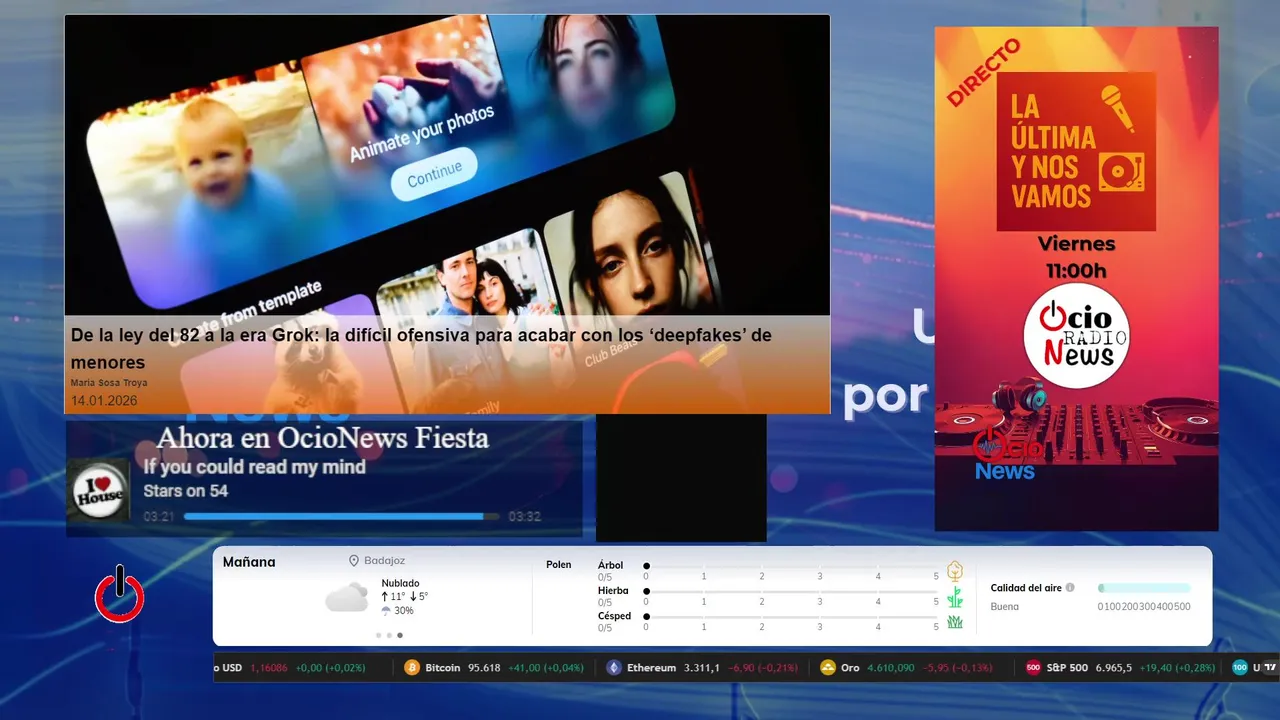Click the rain probability umbrella icon
This screenshot has width=1280, height=720.
click(386, 610)
